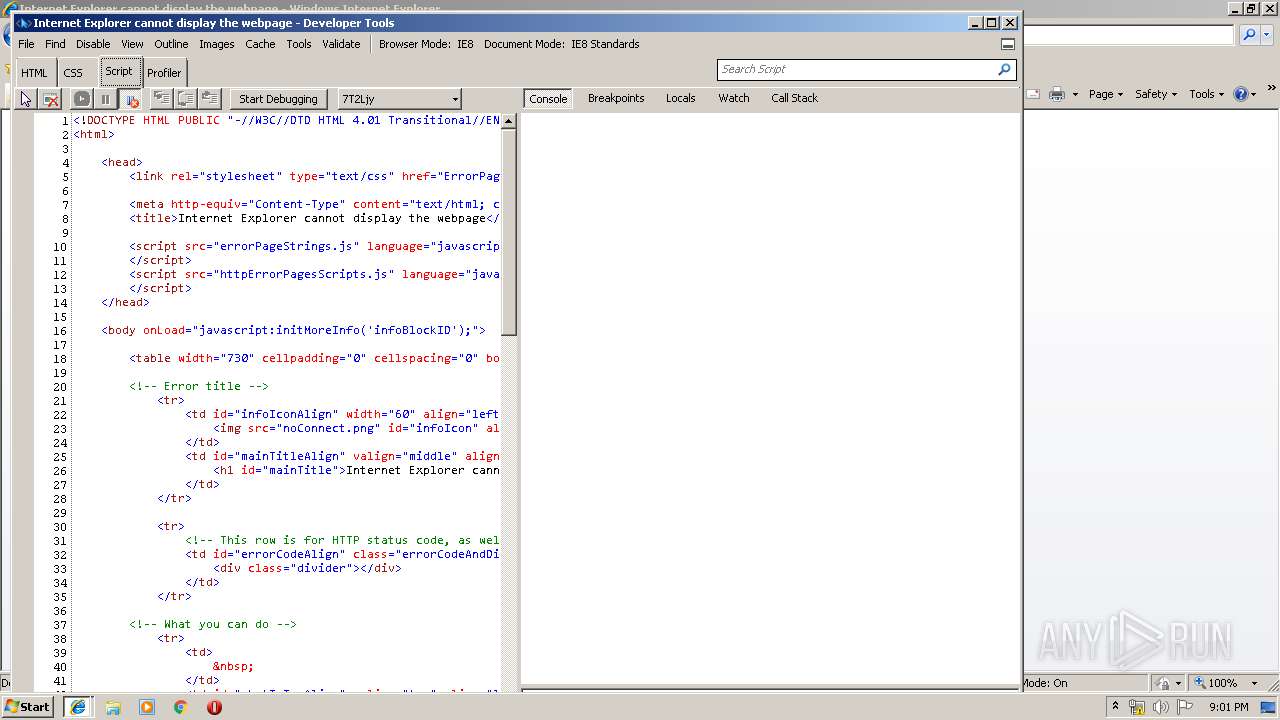Click the break all (pause) icon
1280x720 pixels.
(x=105, y=99)
